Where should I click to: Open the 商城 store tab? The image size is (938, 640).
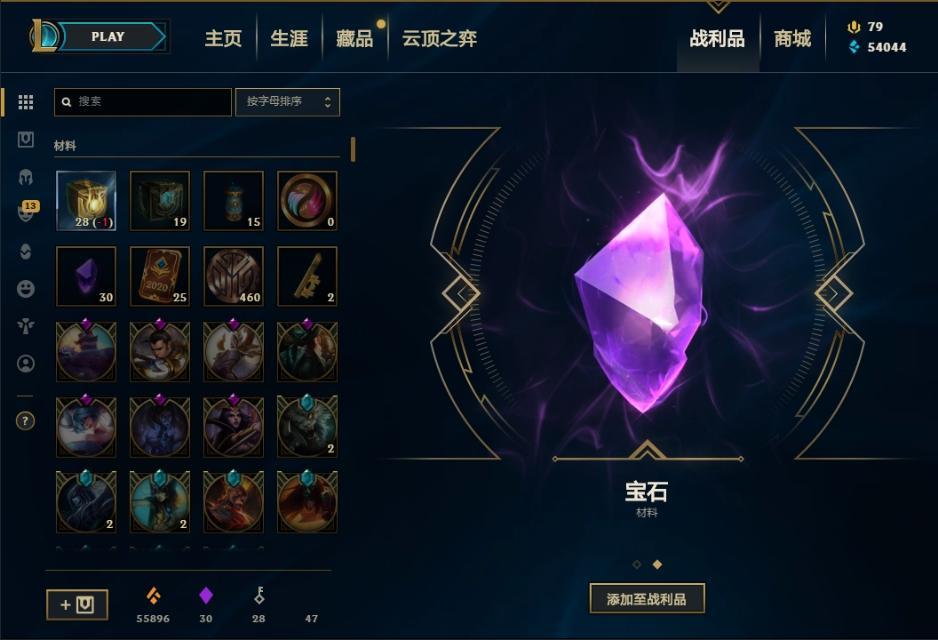pos(793,39)
